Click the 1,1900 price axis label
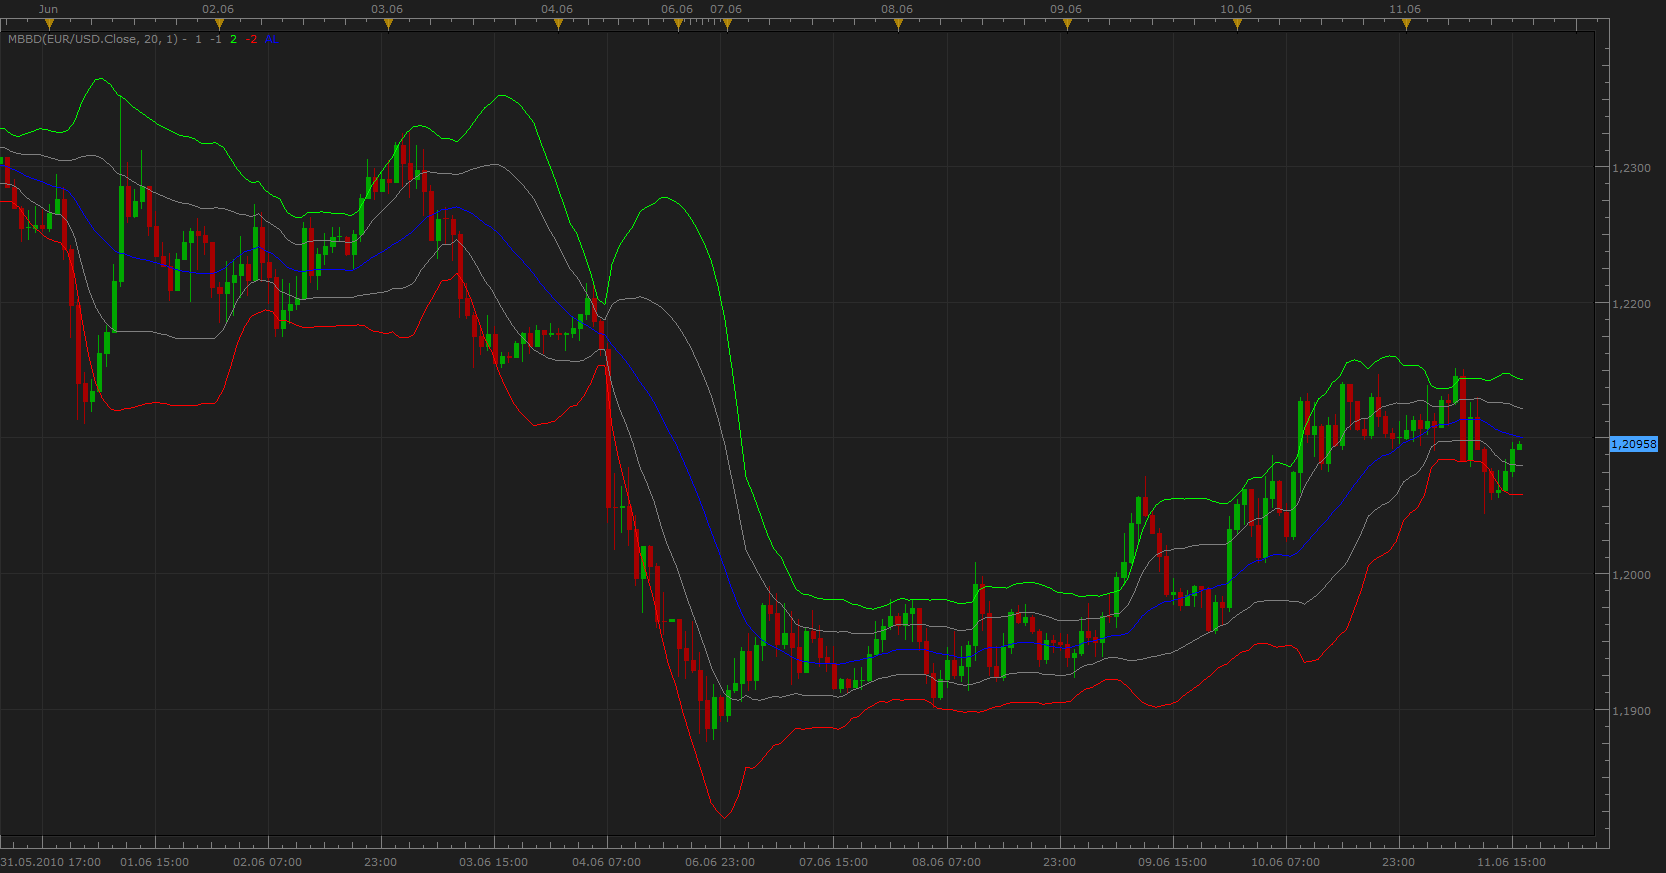This screenshot has height=873, width=1666. tap(1632, 711)
